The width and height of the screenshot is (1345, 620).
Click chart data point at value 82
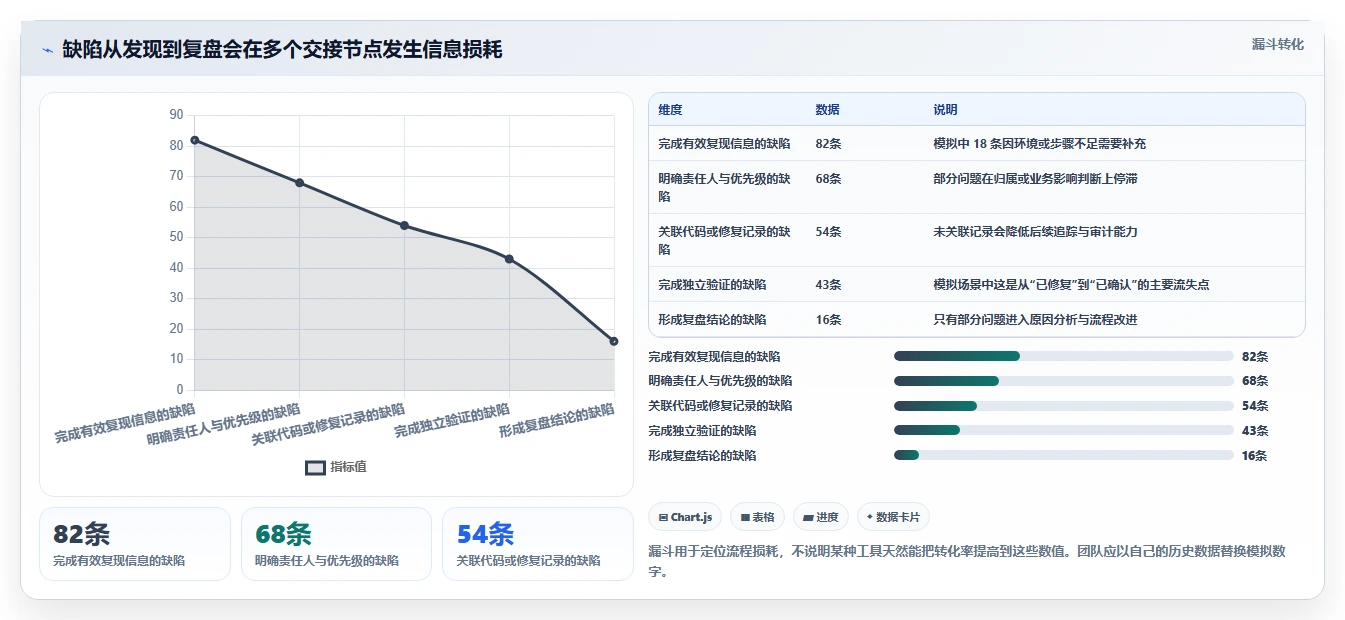pyautogui.click(x=195, y=140)
